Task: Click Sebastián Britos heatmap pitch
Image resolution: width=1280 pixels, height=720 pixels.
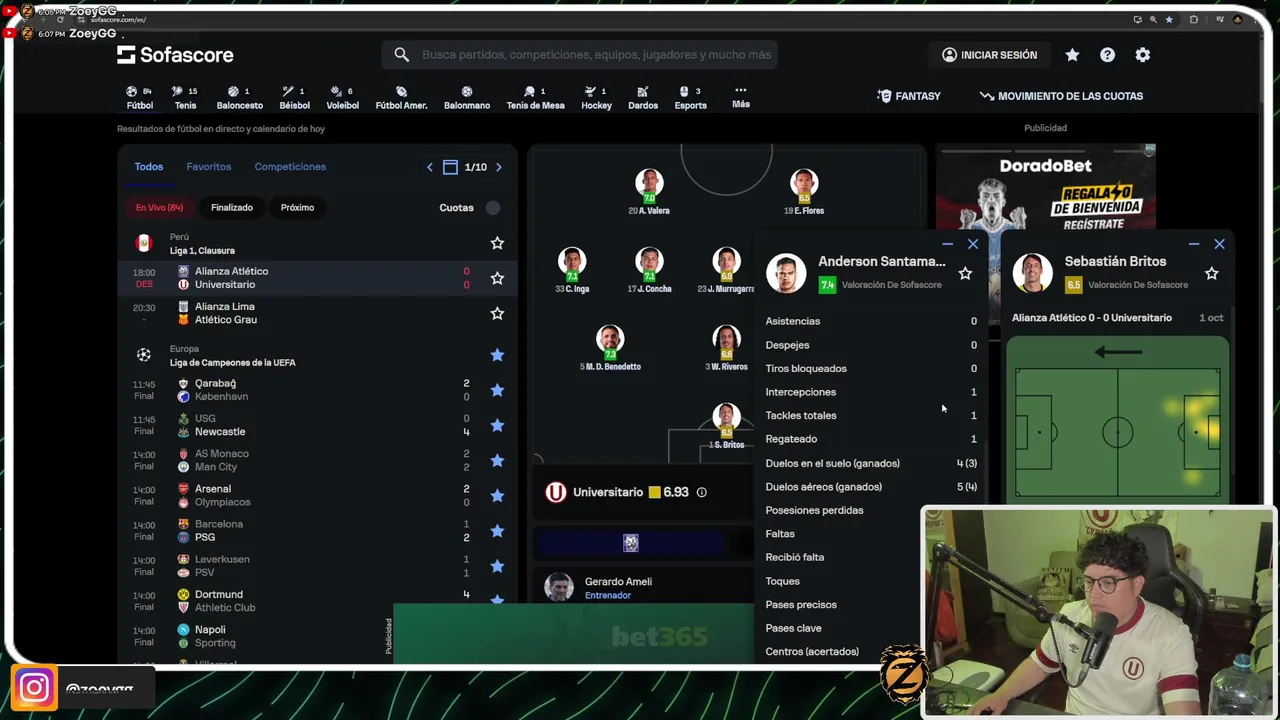Action: 1118,432
